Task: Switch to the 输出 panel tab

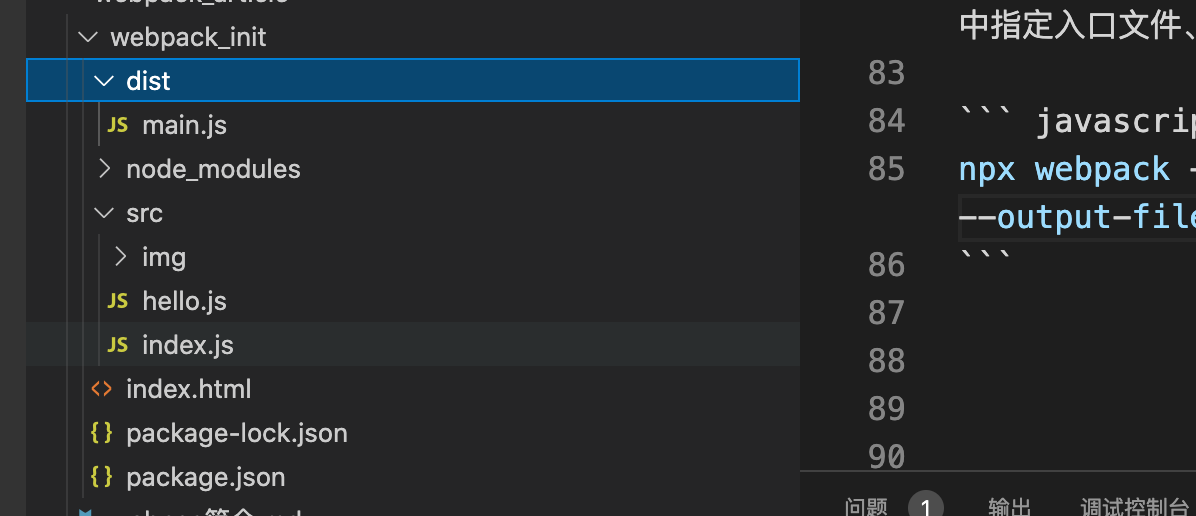Action: [x=1010, y=506]
